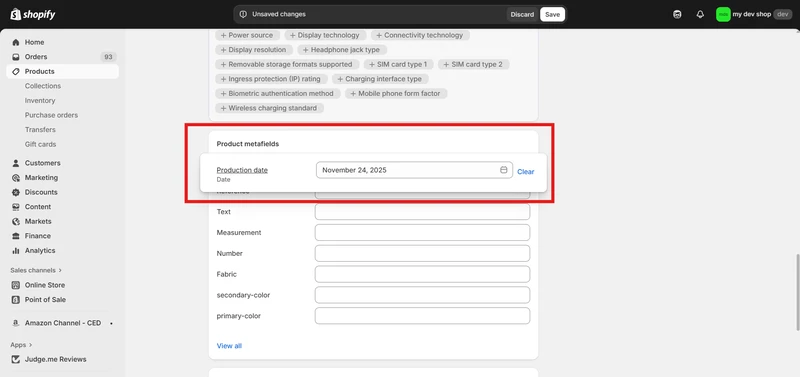Add Ingress protection (IP) rating attribute
The width and height of the screenshot is (800, 377).
[x=271, y=79]
